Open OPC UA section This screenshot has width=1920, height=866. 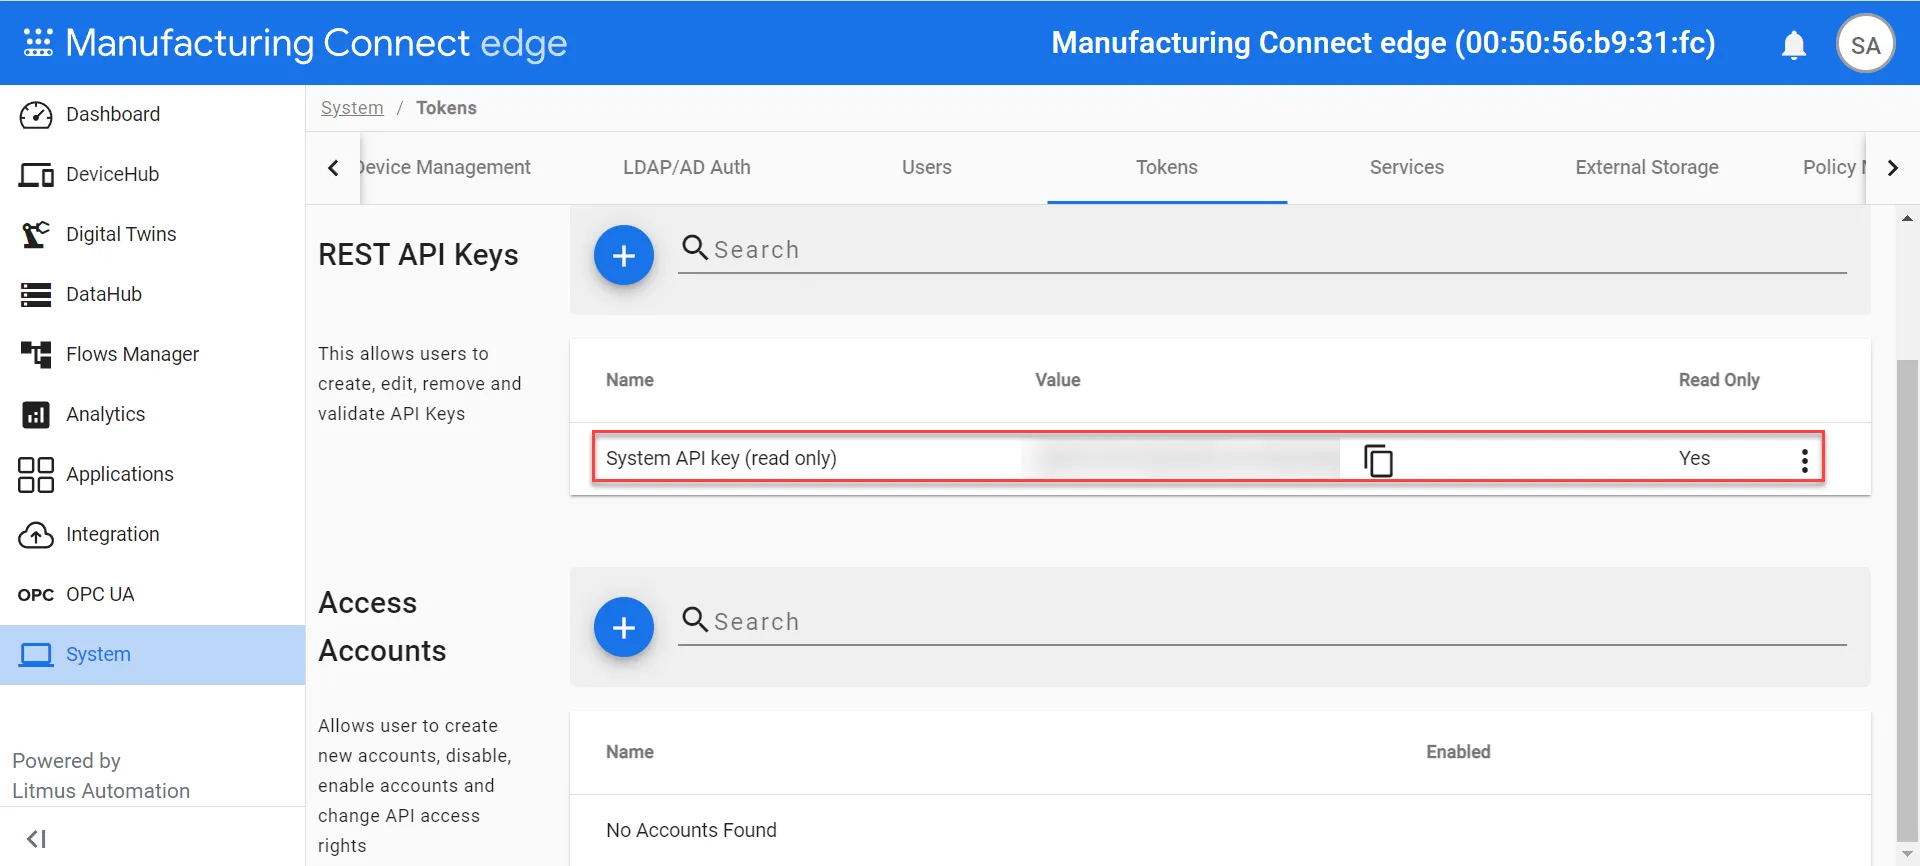(x=152, y=594)
